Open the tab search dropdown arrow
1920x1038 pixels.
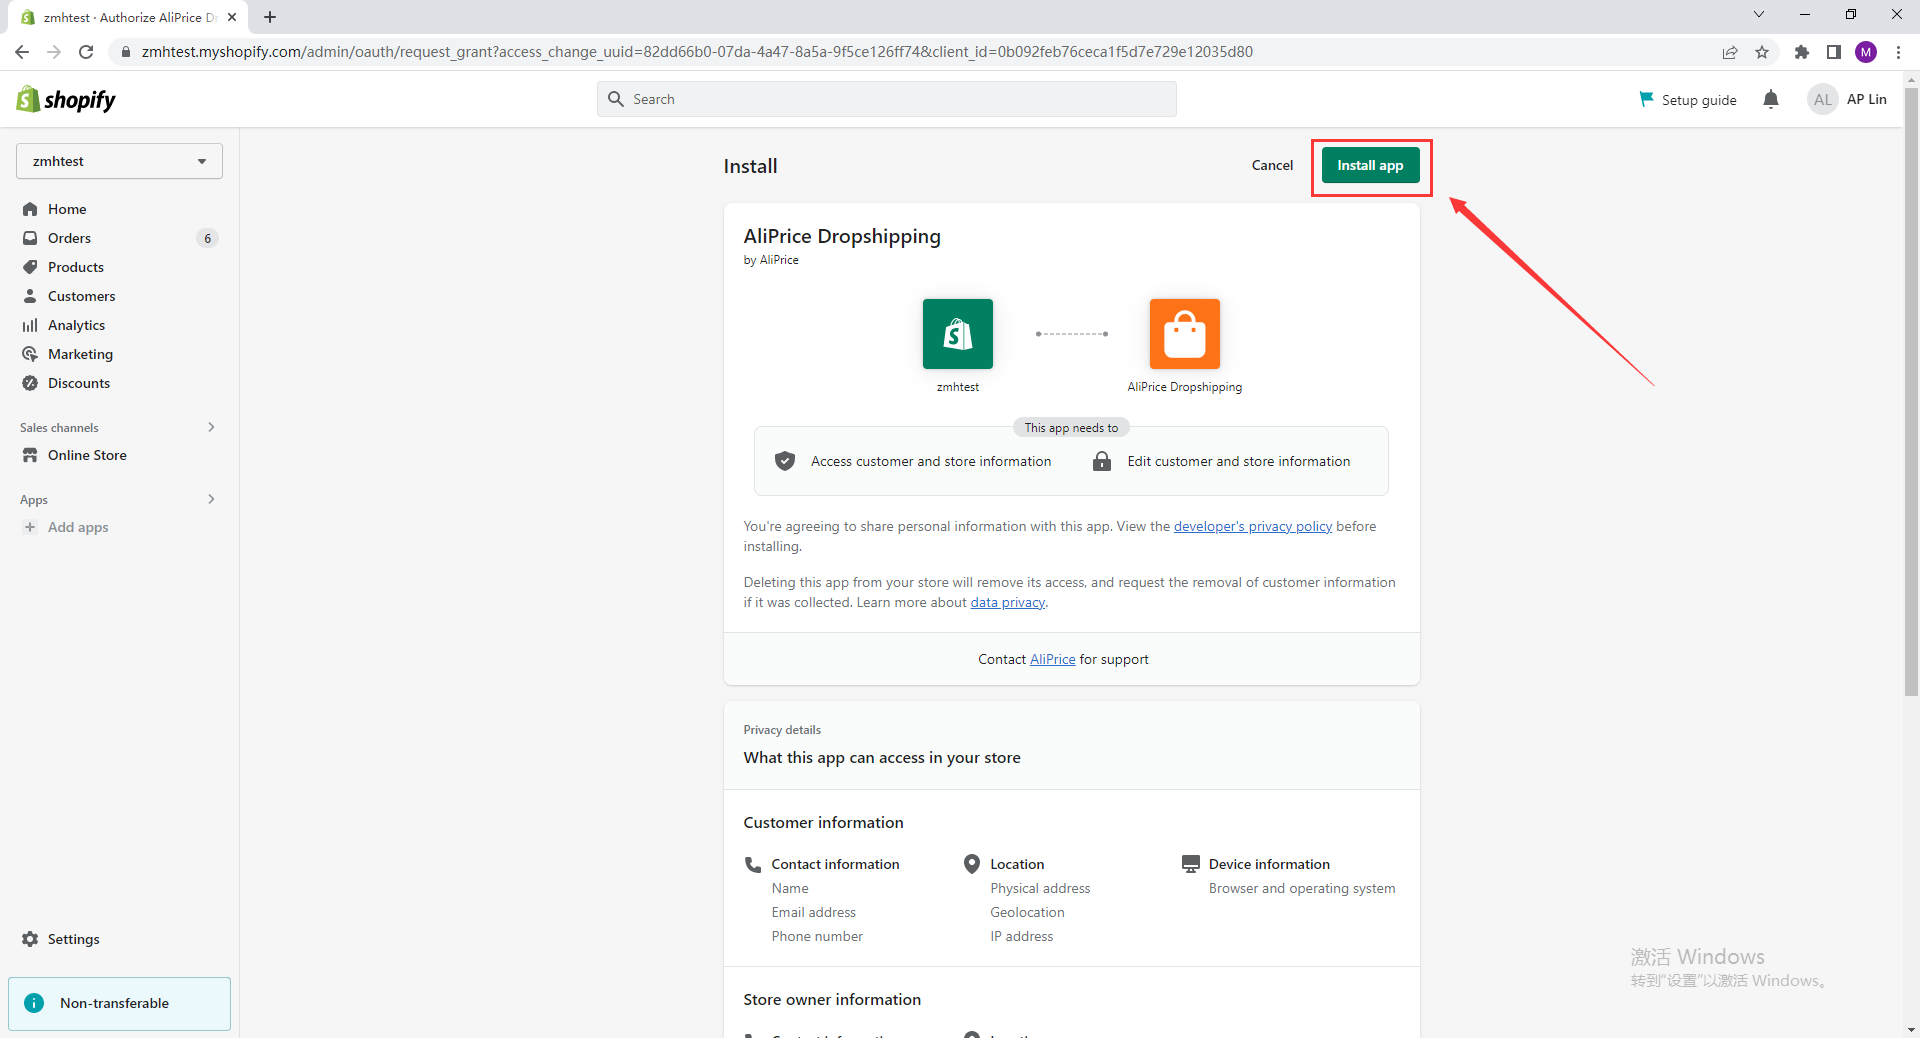click(1759, 14)
